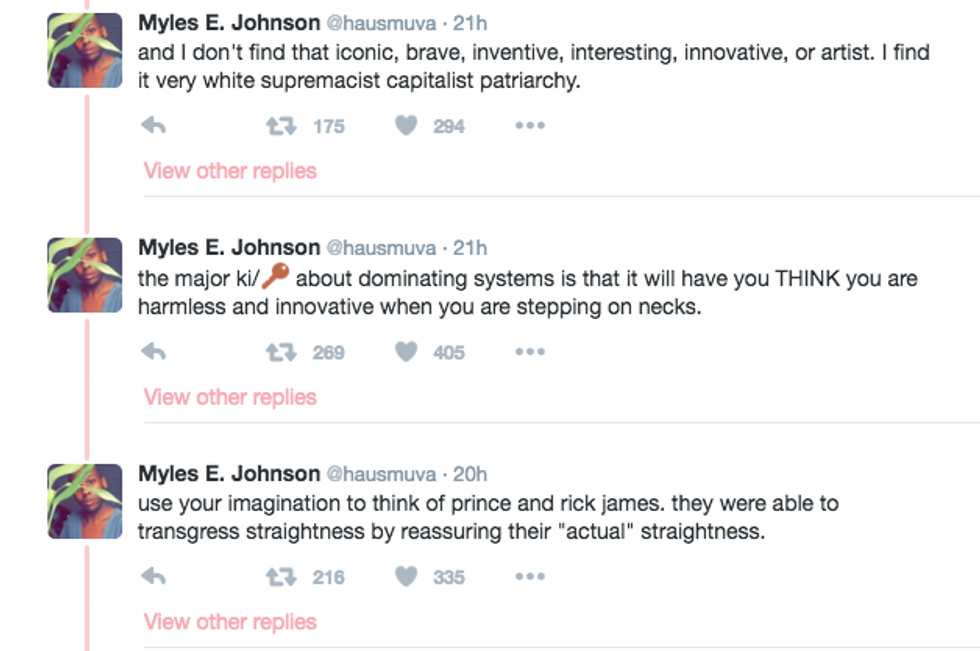Click @hausmuva handle on the second tweet
The width and height of the screenshot is (980, 651).
(382, 248)
